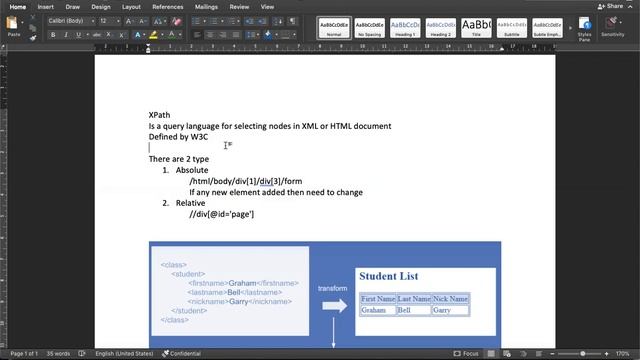Viewport: 640px width, 360px height.
Task: Apply strikethrough formatting
Action: (x=97, y=35)
